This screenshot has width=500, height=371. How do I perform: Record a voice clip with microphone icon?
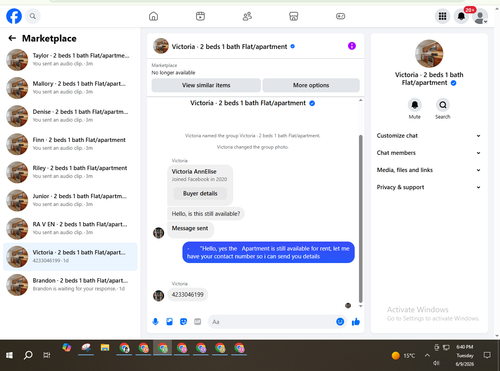pyautogui.click(x=155, y=322)
